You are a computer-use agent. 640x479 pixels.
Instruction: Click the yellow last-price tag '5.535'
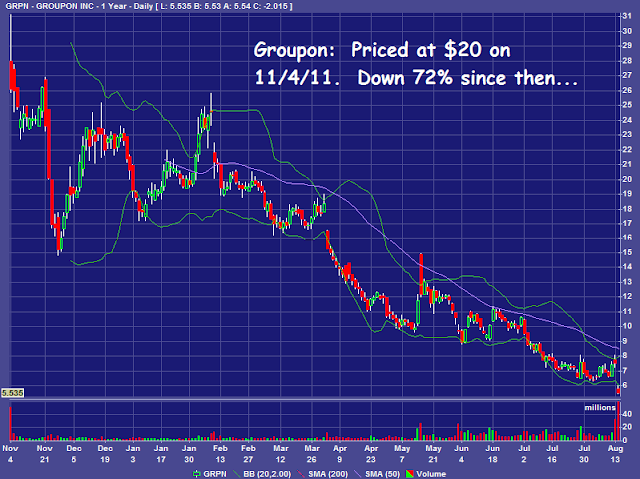click(12, 393)
